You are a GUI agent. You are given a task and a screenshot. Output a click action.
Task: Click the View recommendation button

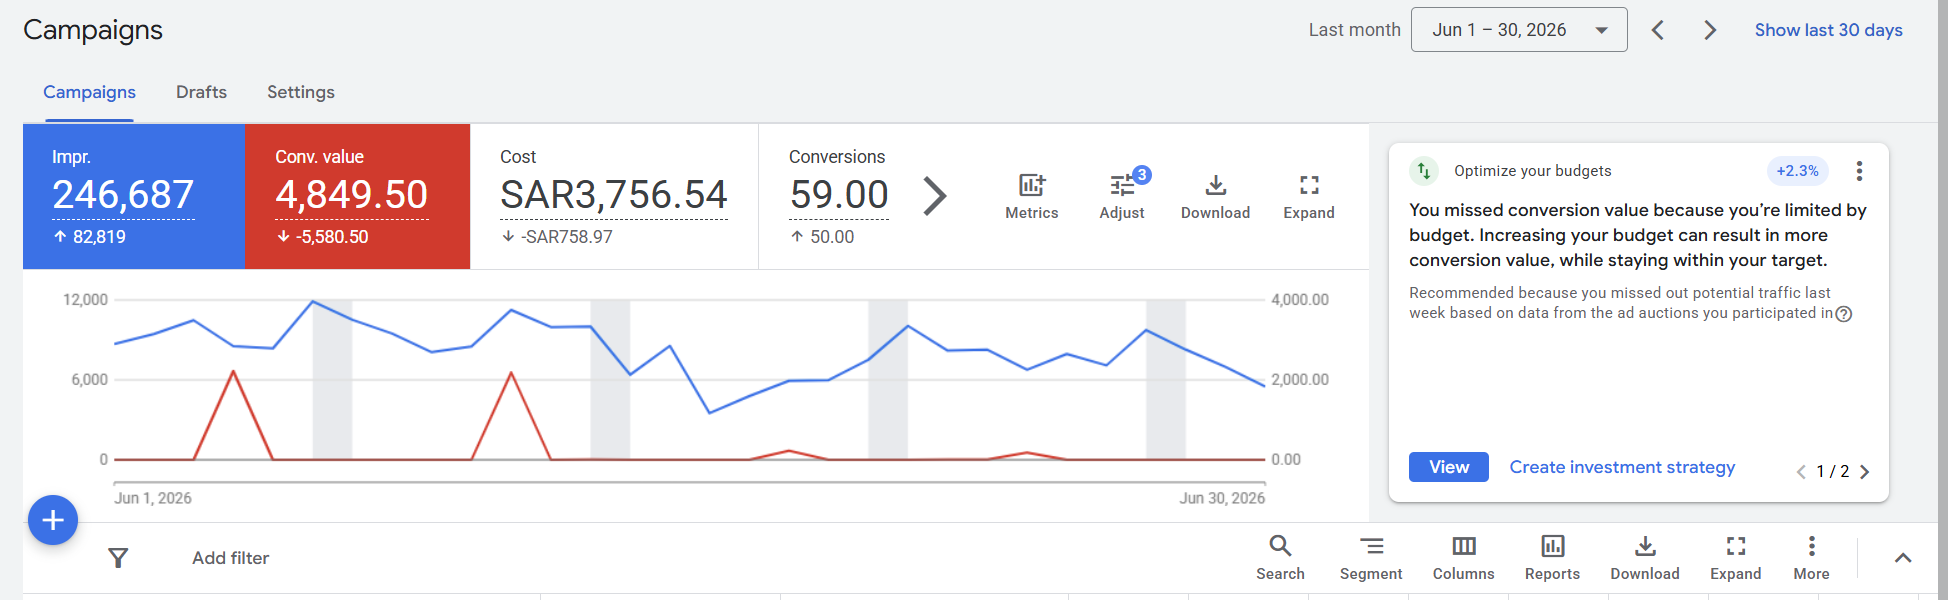[1449, 467]
